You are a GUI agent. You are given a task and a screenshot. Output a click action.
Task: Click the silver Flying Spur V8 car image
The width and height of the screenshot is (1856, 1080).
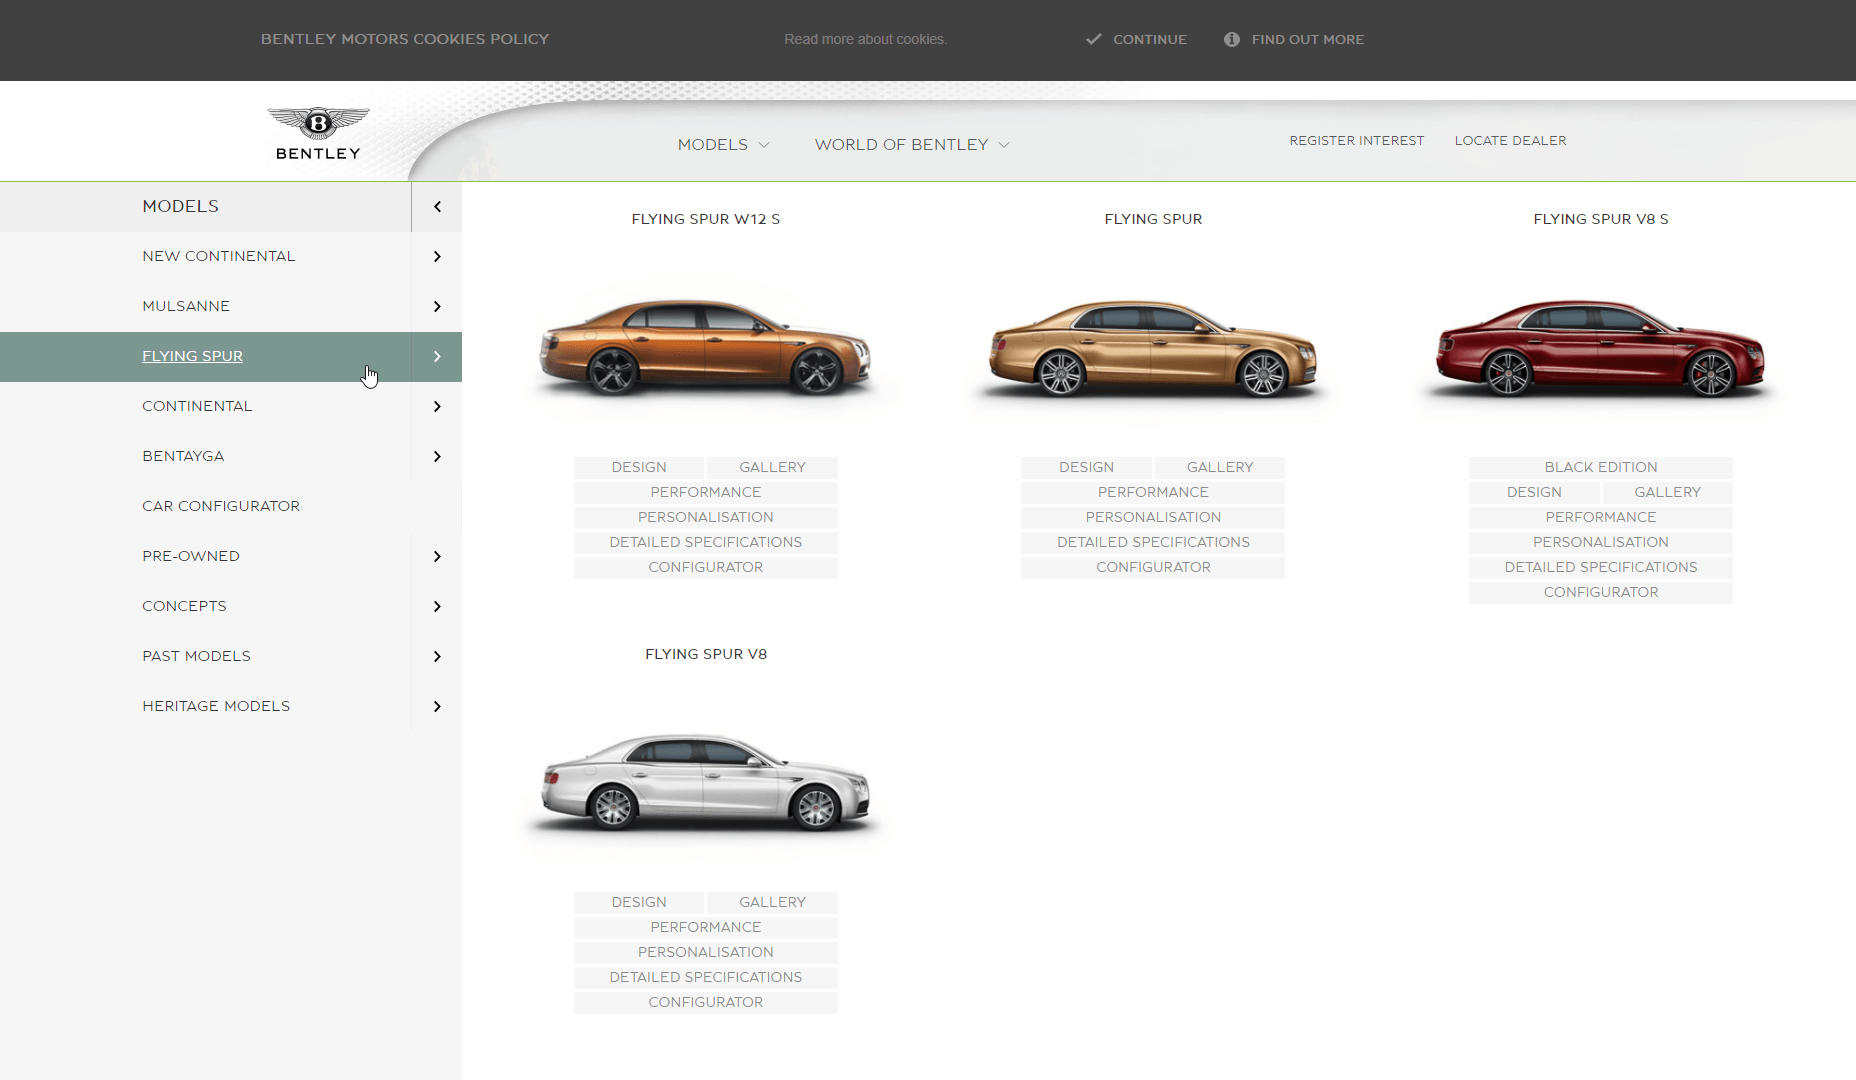tap(706, 782)
